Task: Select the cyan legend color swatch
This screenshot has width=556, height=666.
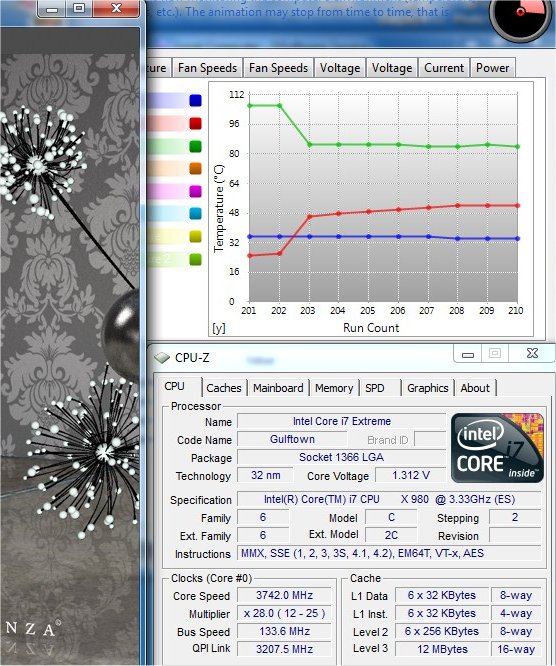Action: 195,214
